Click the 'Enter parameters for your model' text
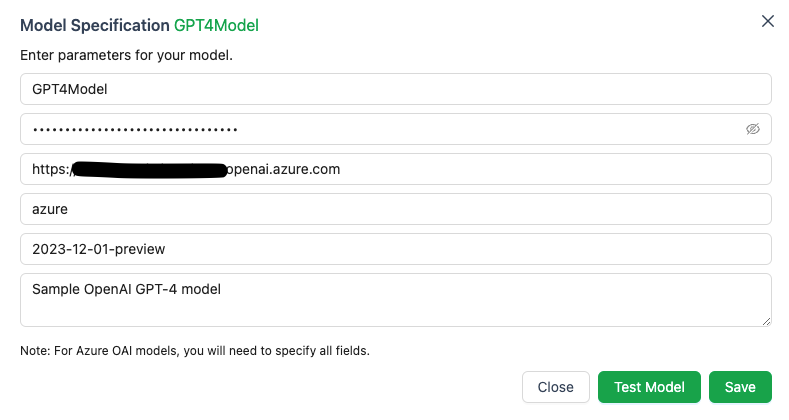 click(x=126, y=54)
